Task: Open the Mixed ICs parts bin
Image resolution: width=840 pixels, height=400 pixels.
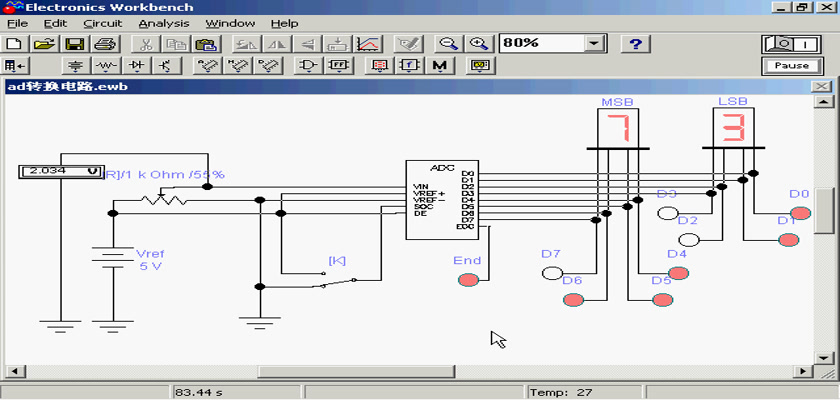Action: (x=237, y=66)
